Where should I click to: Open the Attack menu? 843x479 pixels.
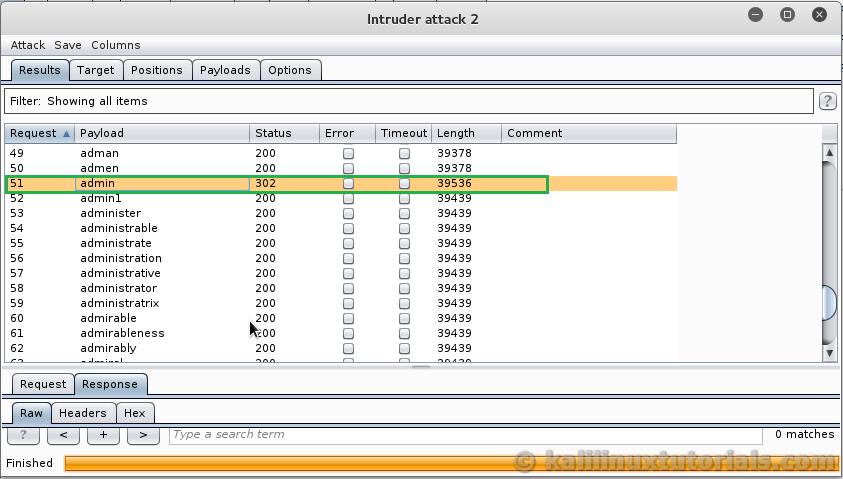pos(28,45)
